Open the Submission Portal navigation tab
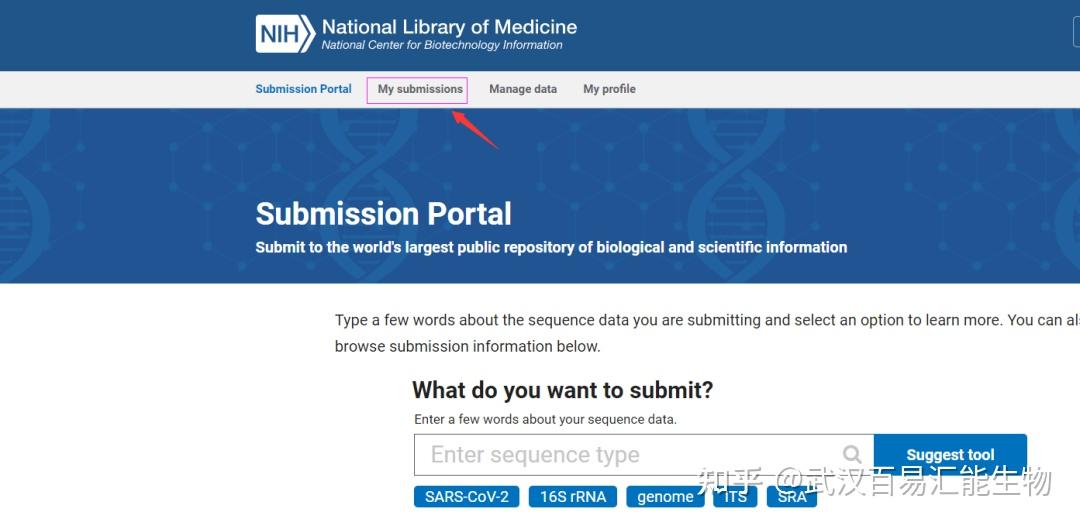1080x526 pixels. (x=304, y=89)
